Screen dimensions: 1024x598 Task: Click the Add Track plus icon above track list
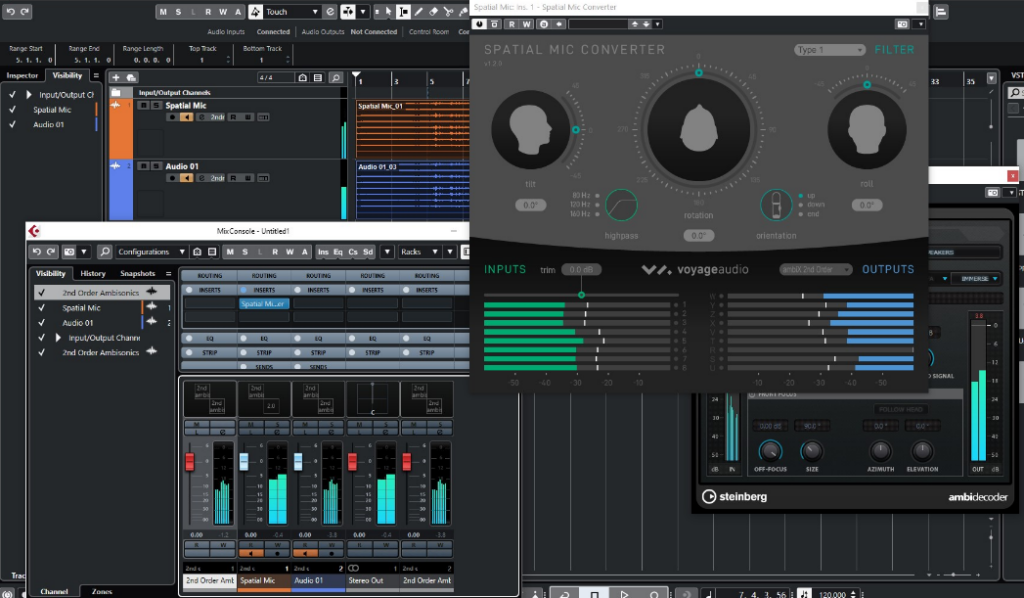pos(116,77)
